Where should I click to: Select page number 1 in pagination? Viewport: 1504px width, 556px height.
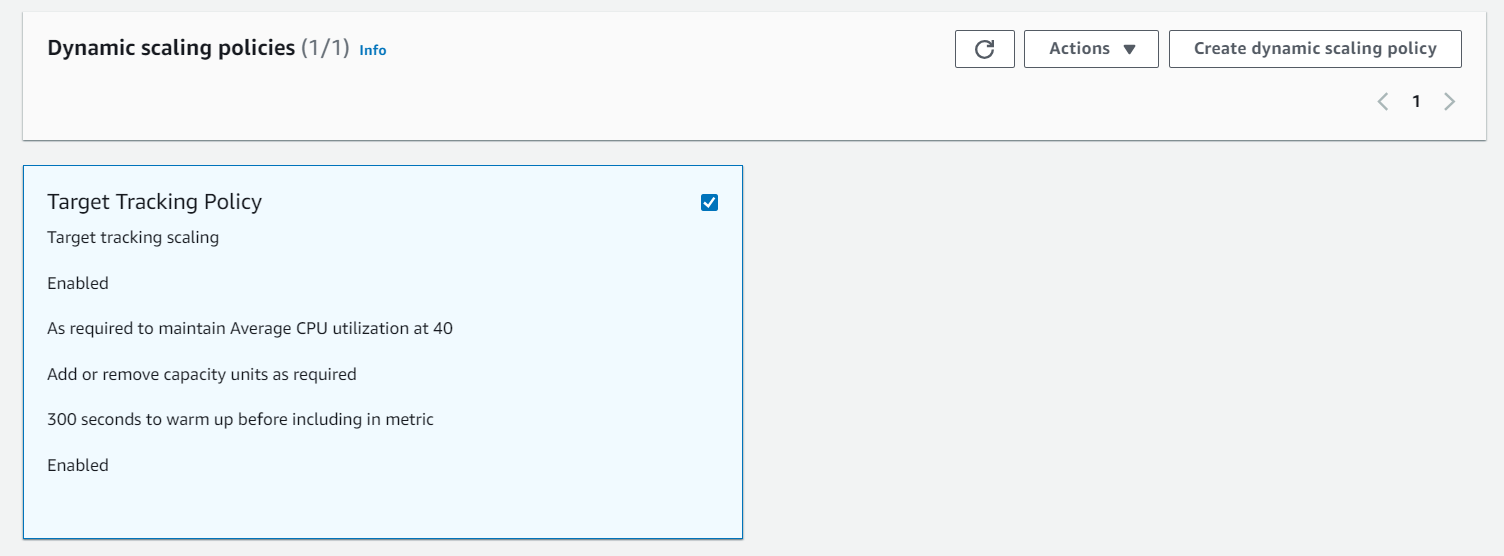(1416, 101)
